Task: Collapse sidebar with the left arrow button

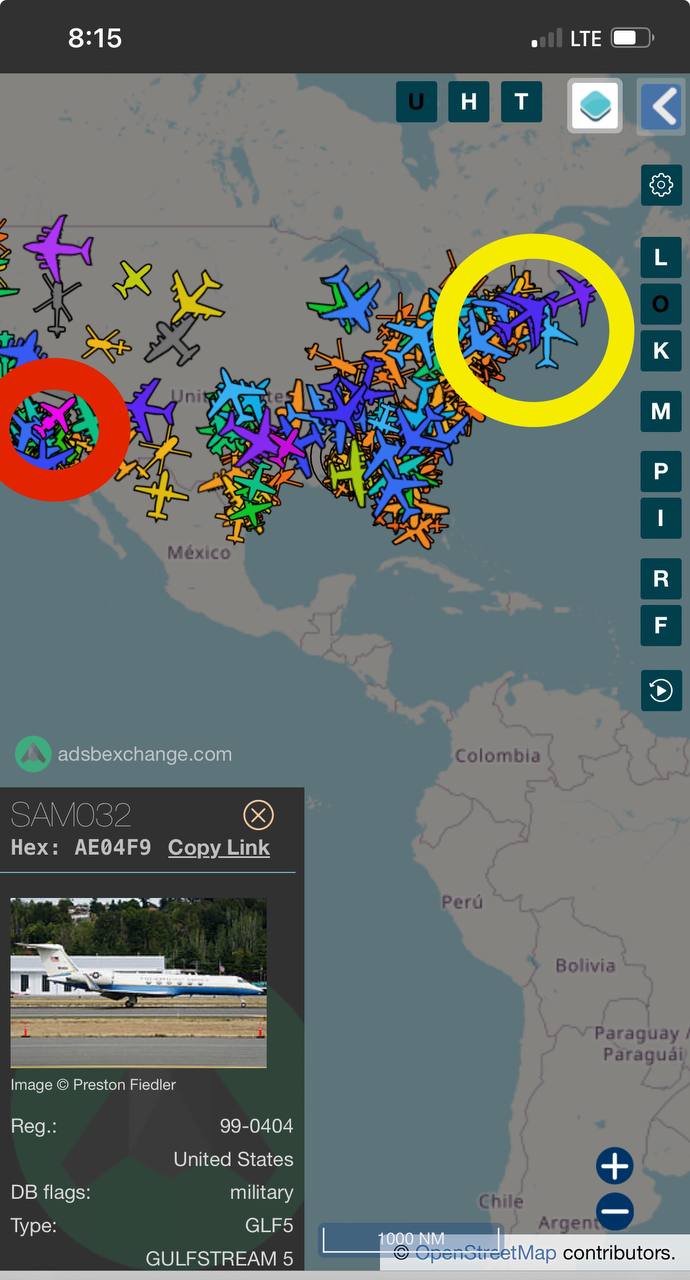Action: point(661,105)
